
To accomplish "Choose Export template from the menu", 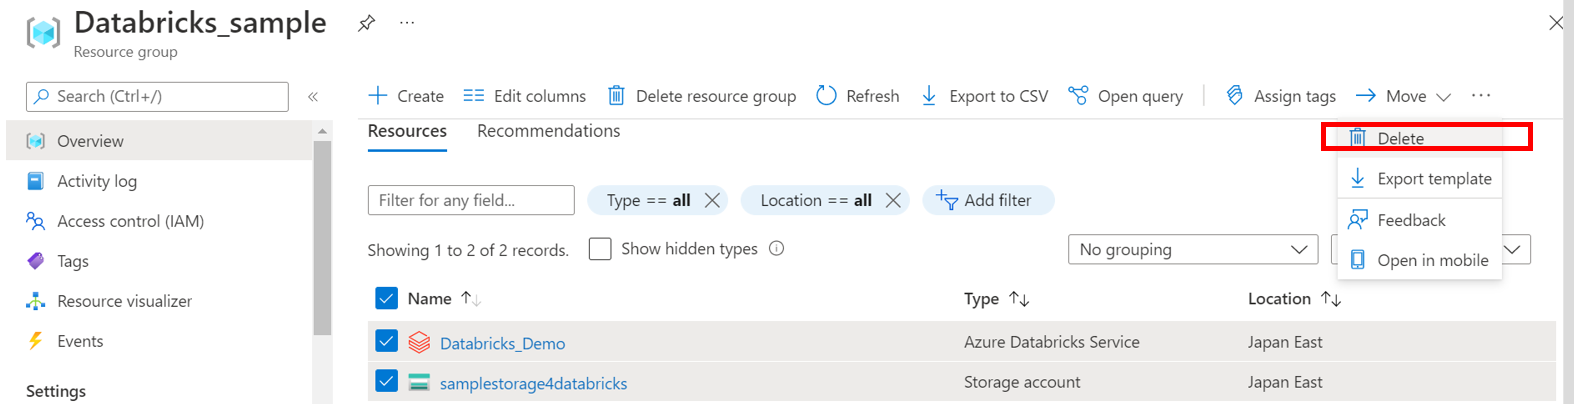I will 1420,179.
